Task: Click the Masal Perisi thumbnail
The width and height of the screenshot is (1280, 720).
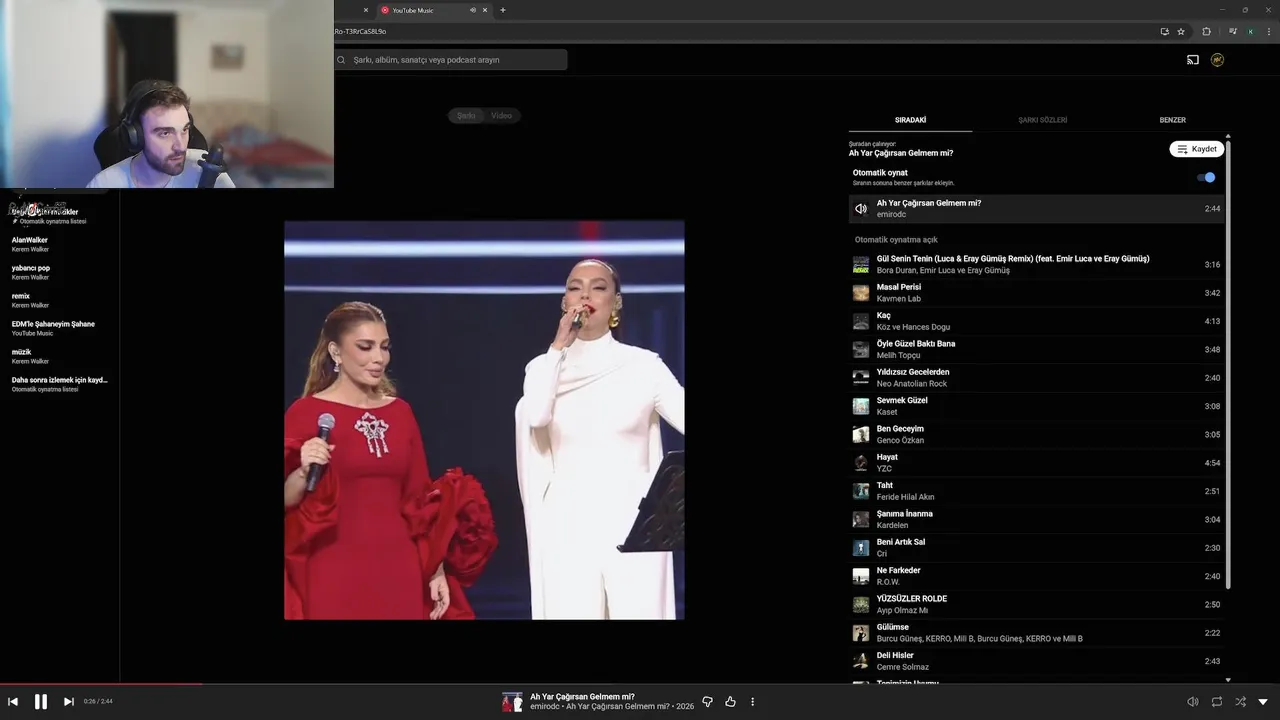Action: point(861,293)
